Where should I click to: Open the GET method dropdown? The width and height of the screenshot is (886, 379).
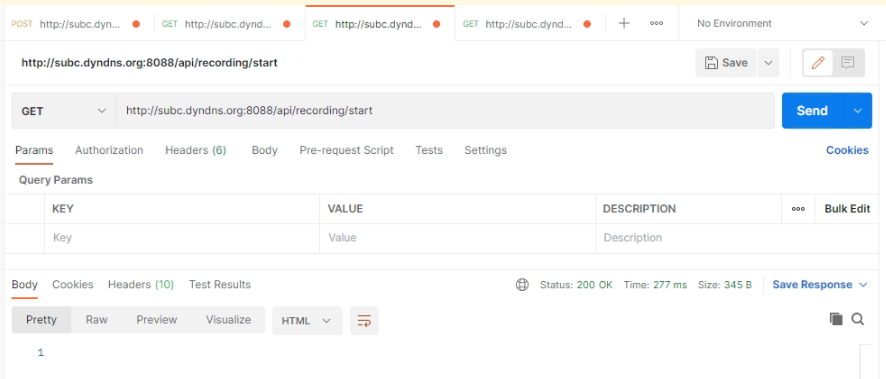pyautogui.click(x=64, y=111)
